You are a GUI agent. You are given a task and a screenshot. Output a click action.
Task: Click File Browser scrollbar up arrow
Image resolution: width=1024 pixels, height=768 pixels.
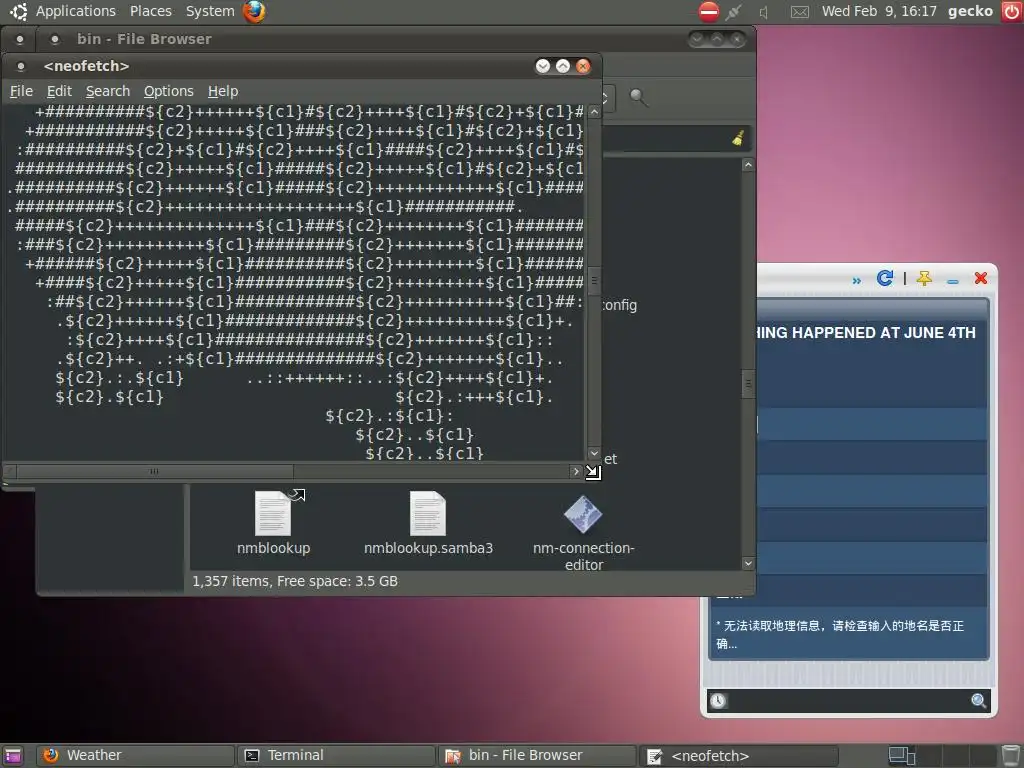tap(748, 165)
